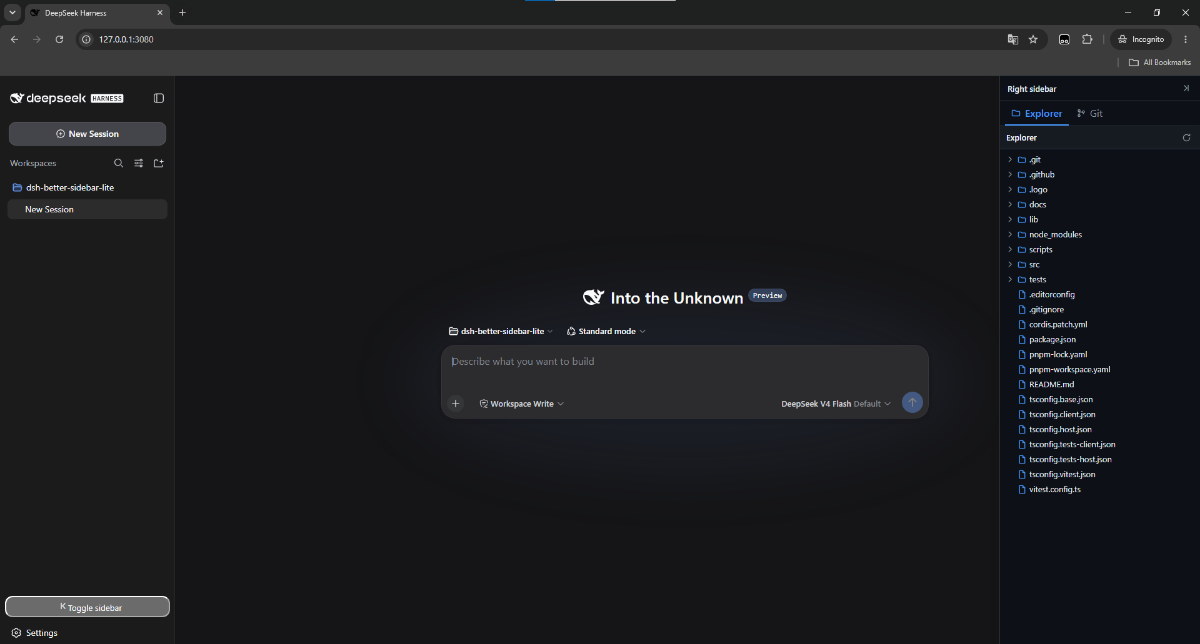
Task: Click the Preview badge beside title
Action: click(x=768, y=296)
